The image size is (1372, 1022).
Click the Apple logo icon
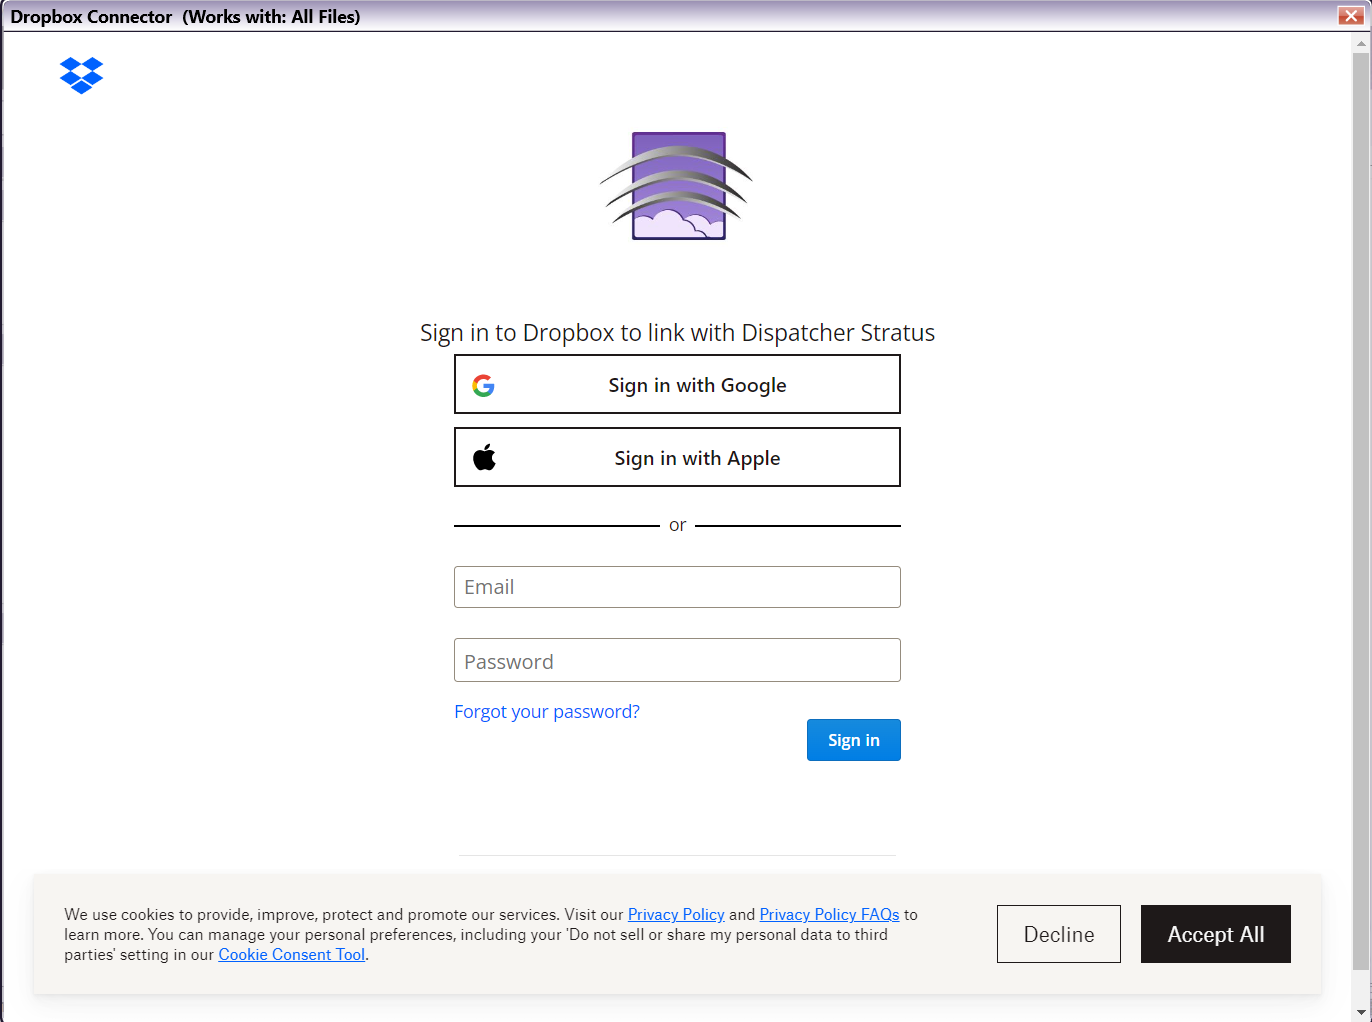[x=485, y=458]
